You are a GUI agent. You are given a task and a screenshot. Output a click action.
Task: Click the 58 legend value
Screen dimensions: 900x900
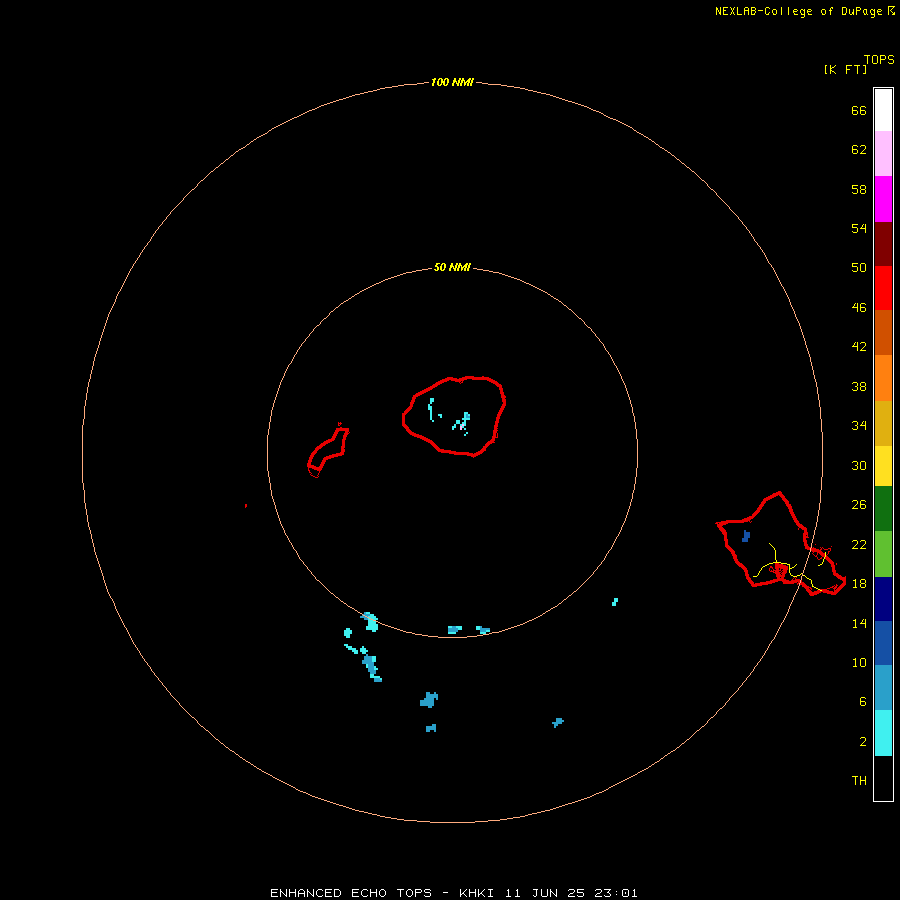[x=859, y=189]
